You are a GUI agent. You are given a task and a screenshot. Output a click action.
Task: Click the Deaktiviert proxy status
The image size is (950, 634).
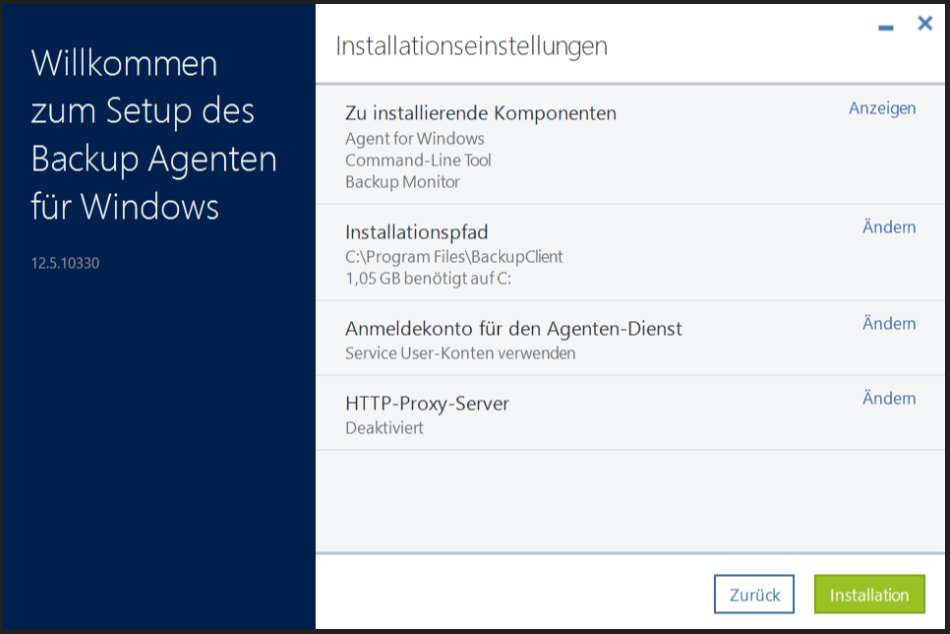(x=384, y=428)
